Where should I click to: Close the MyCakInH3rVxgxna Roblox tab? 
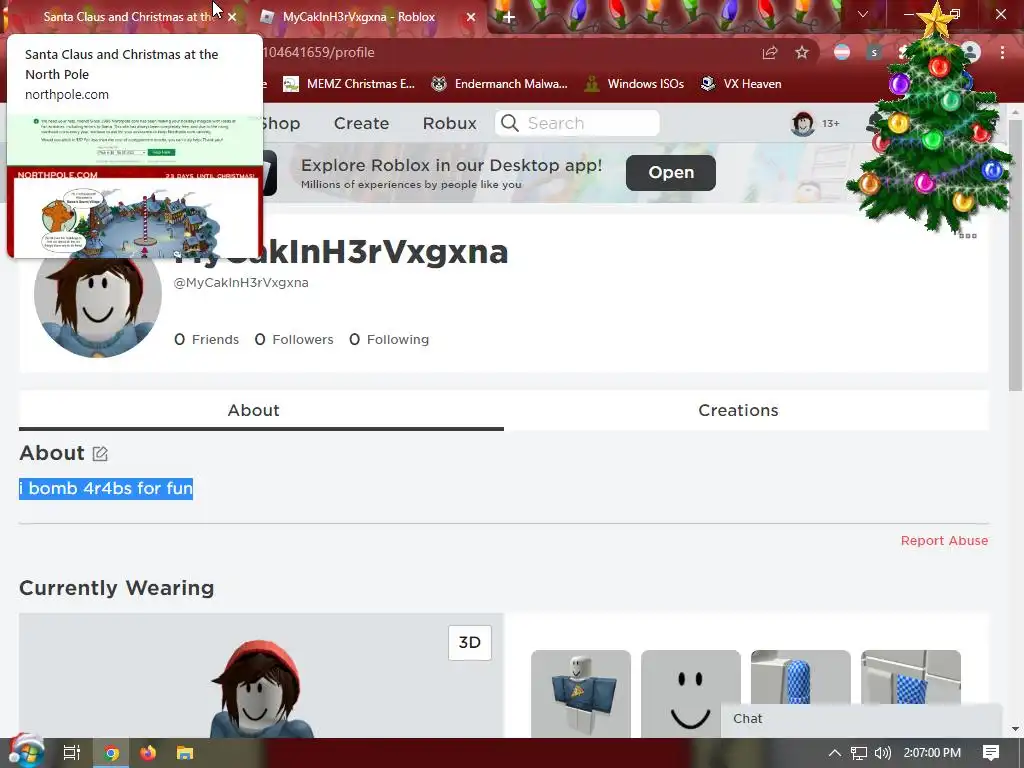pyautogui.click(x=471, y=17)
